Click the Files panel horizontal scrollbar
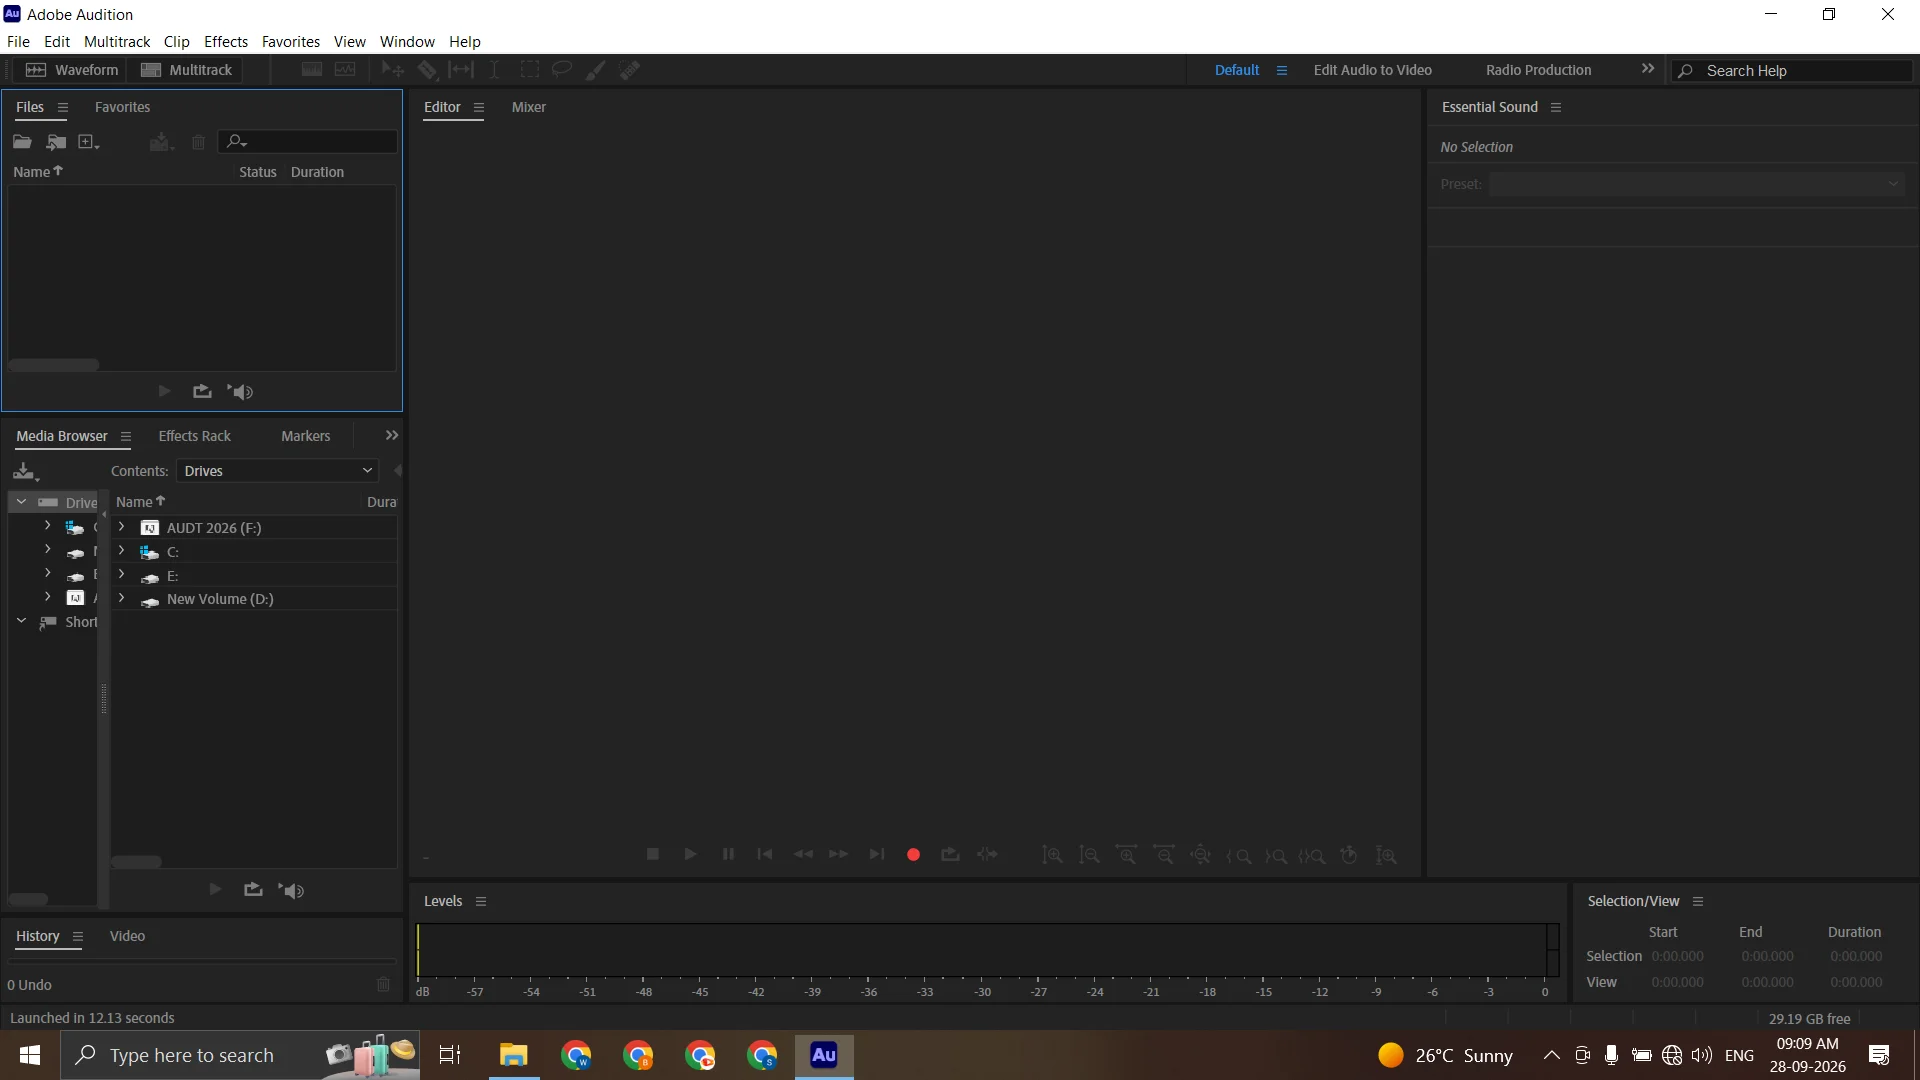This screenshot has height=1080, width=1920. pos(54,365)
